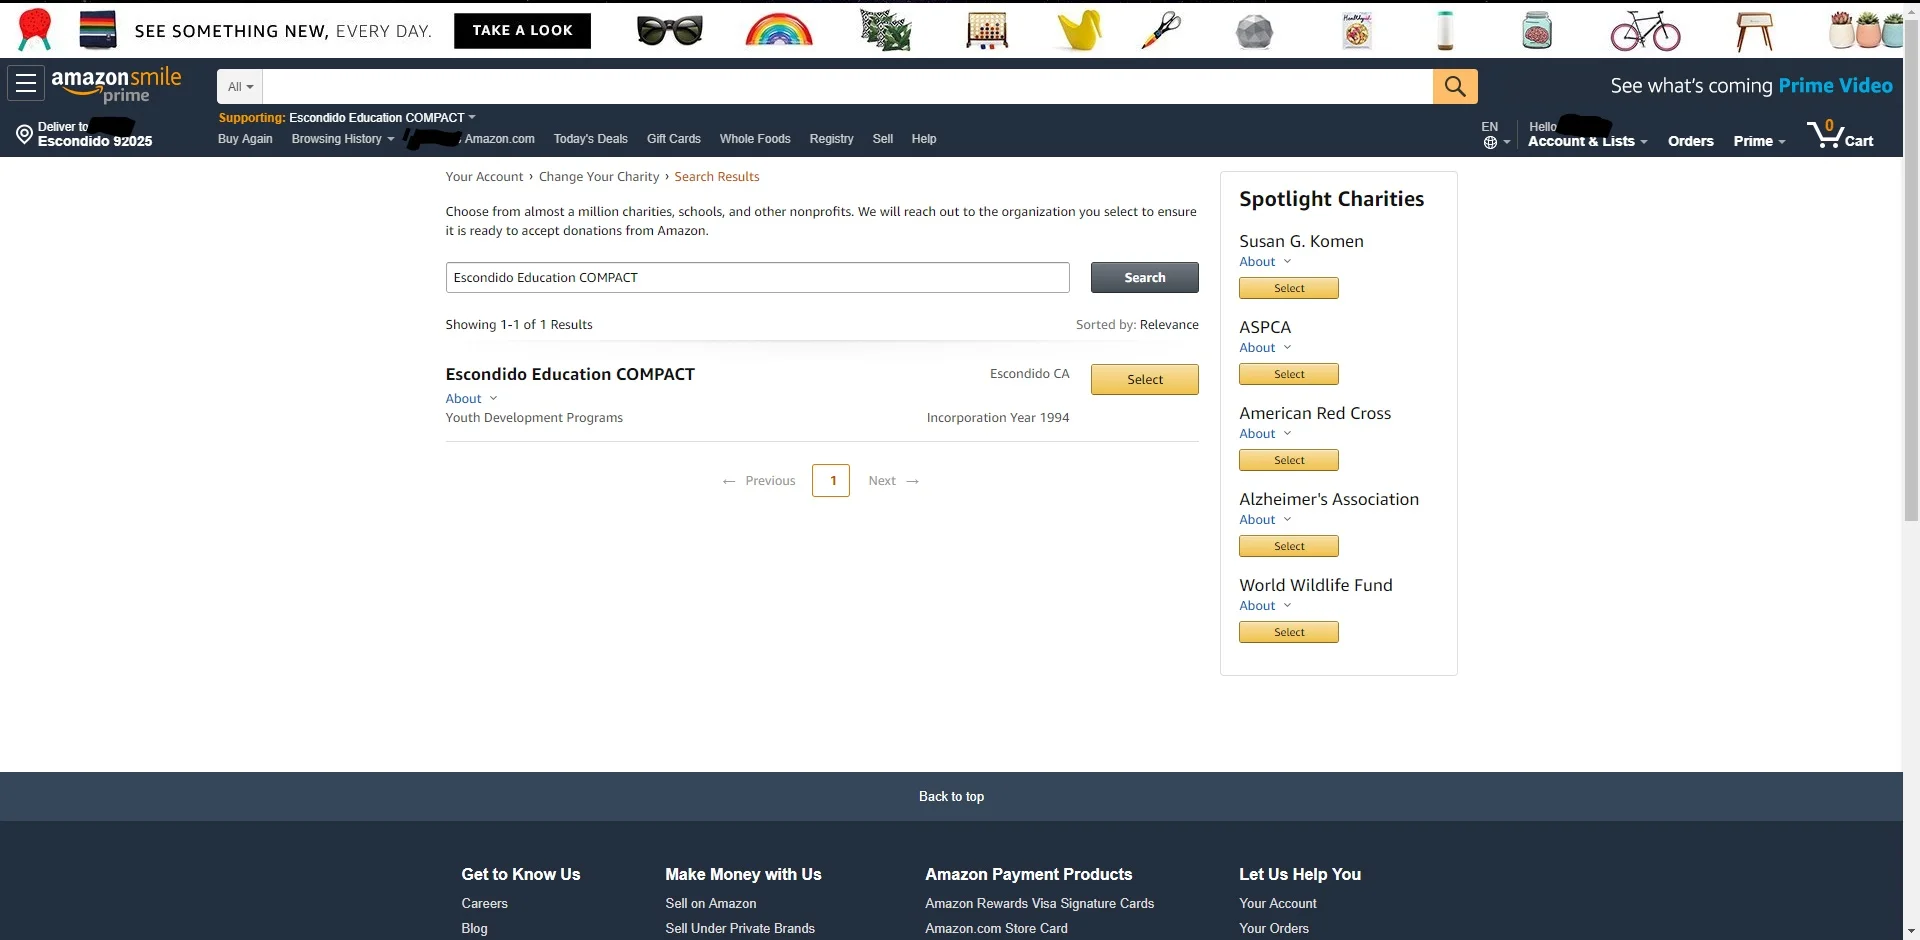Click the striped wallet product in banner
The height and width of the screenshot is (940, 1920).
tap(98, 30)
